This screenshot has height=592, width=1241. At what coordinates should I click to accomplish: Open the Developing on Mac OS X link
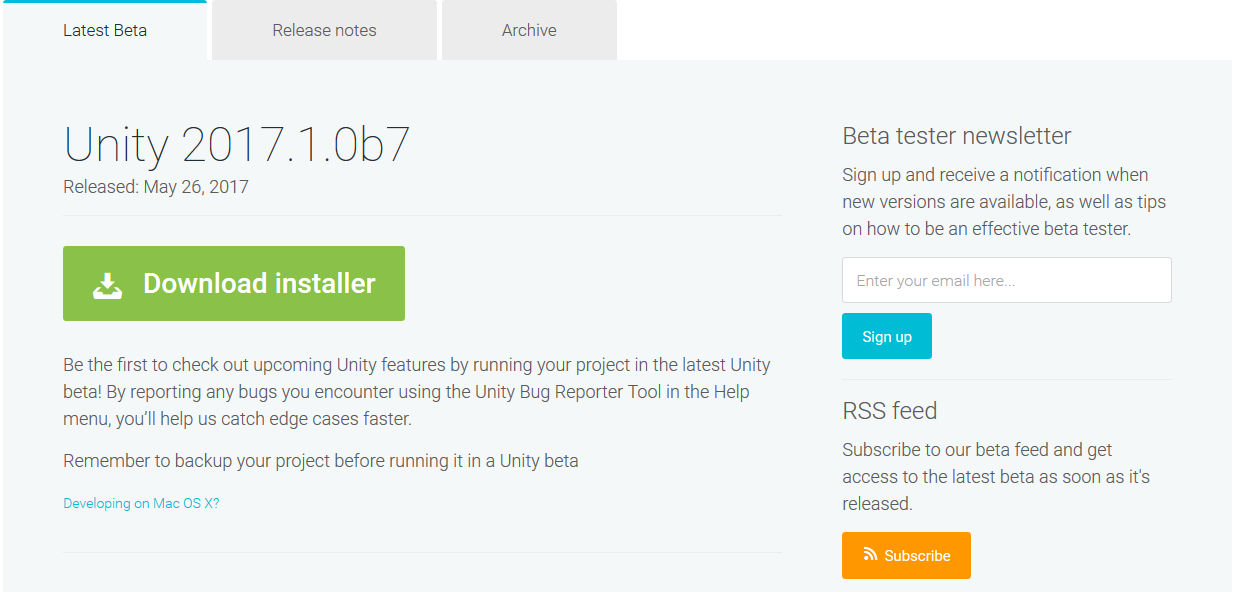tap(141, 503)
